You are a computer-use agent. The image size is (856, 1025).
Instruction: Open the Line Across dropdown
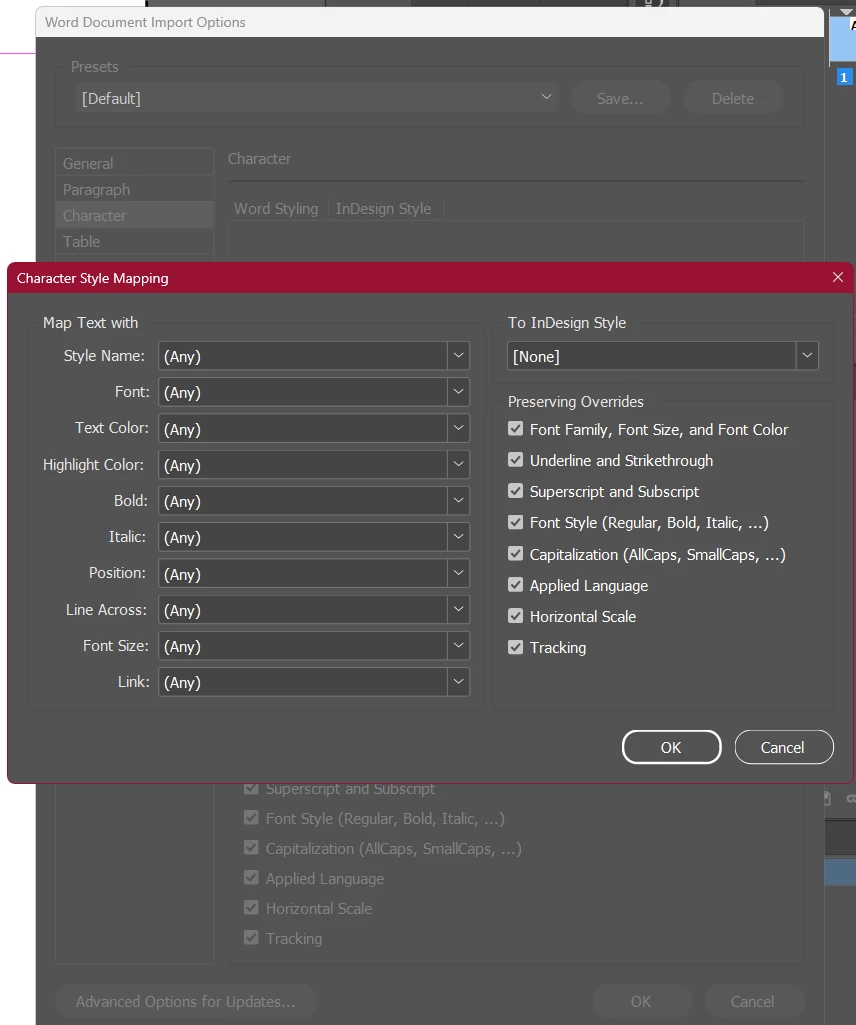pyautogui.click(x=314, y=610)
